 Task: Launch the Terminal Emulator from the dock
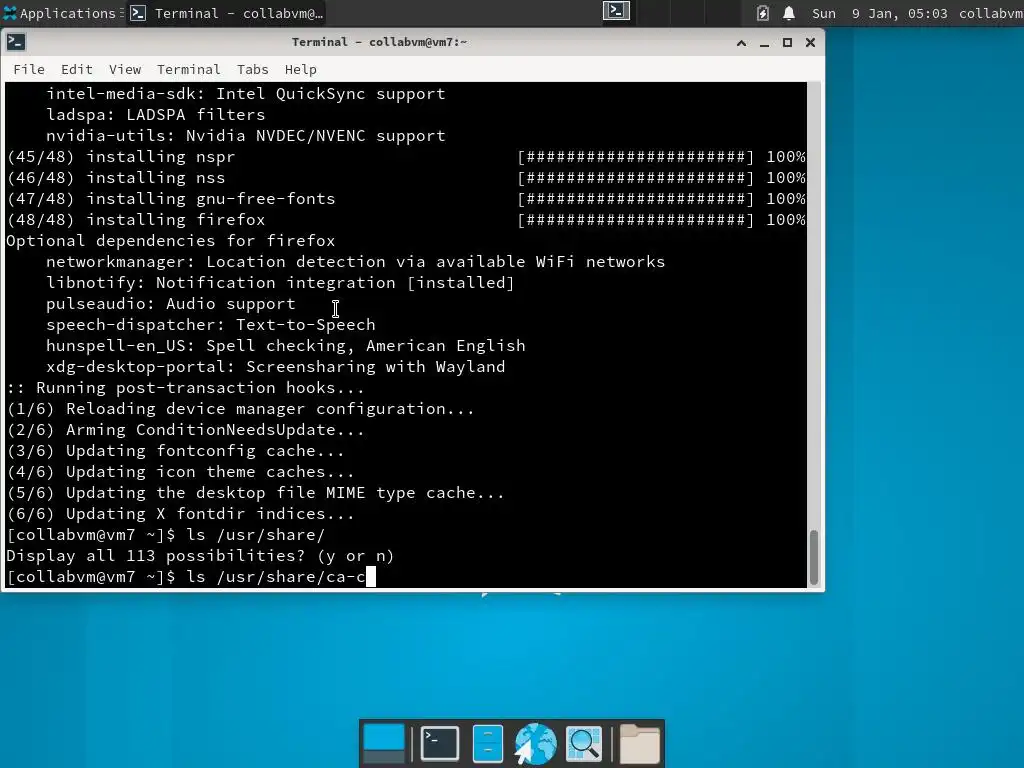[440, 743]
